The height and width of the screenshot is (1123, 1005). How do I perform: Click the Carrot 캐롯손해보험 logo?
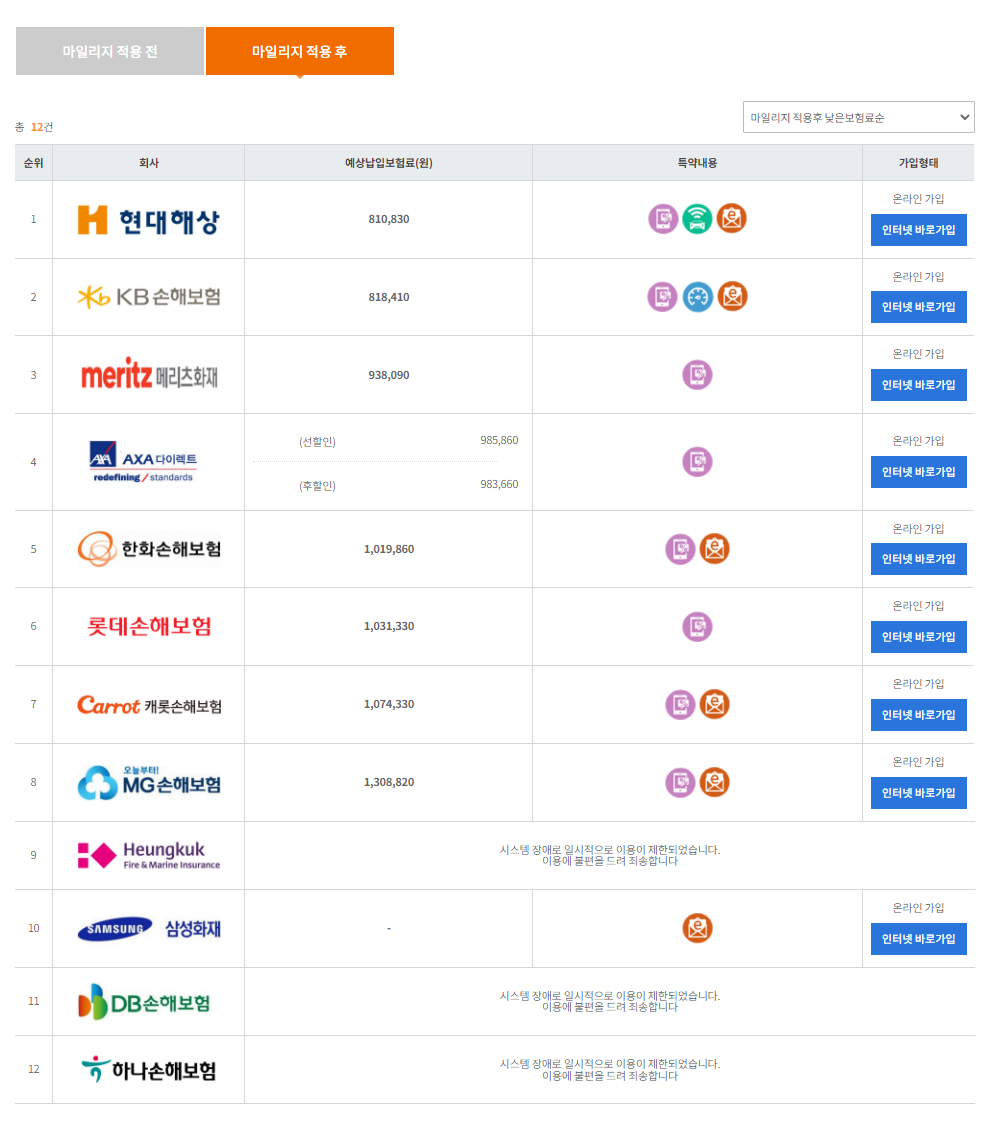coord(149,705)
